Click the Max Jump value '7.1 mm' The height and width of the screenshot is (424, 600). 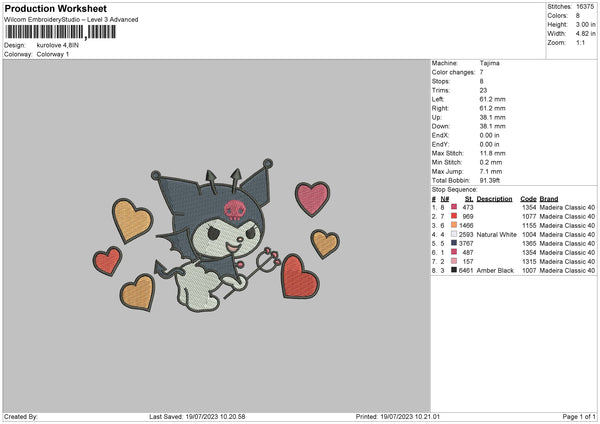coord(491,171)
